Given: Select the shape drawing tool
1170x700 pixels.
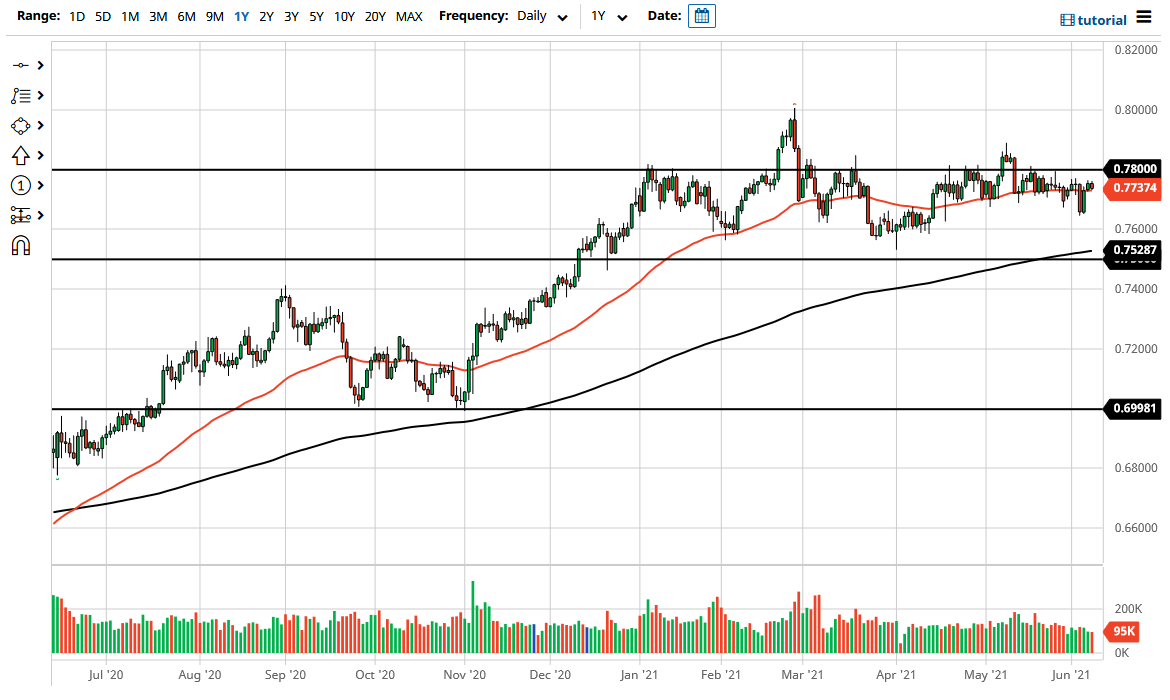Looking at the screenshot, I should coord(20,125).
